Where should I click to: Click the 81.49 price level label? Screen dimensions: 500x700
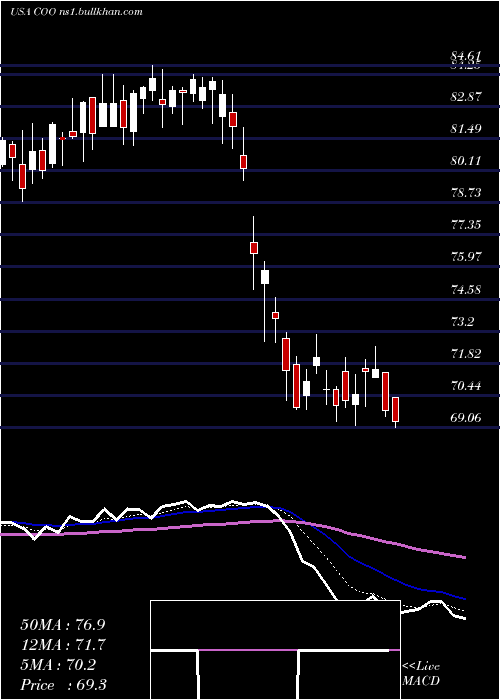coord(466,129)
